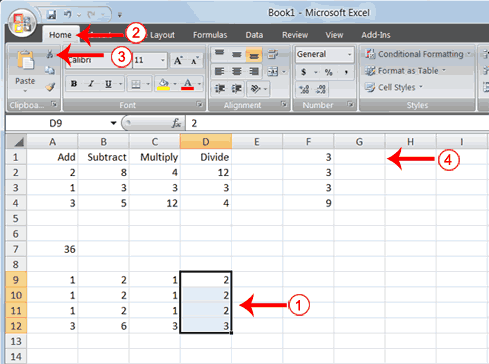Increase font size with Grow Font
Image resolution: width=489 pixels, height=364 pixels.
point(178,60)
